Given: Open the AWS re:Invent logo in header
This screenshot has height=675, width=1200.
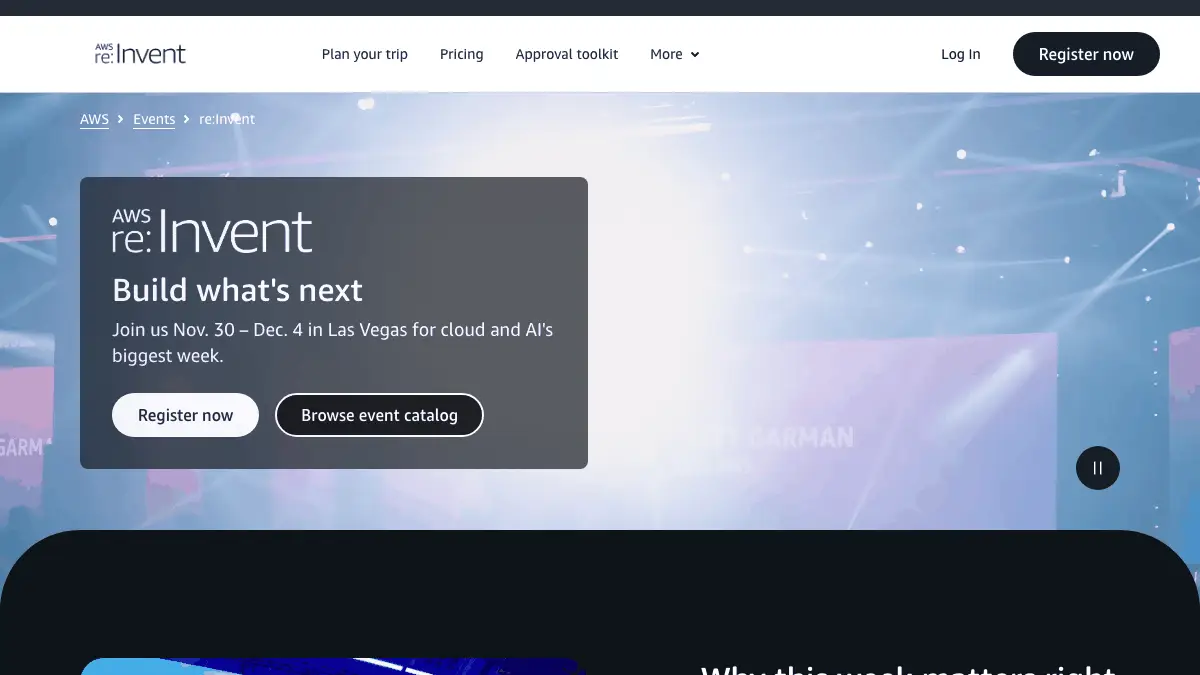Looking at the screenshot, I should (x=140, y=54).
